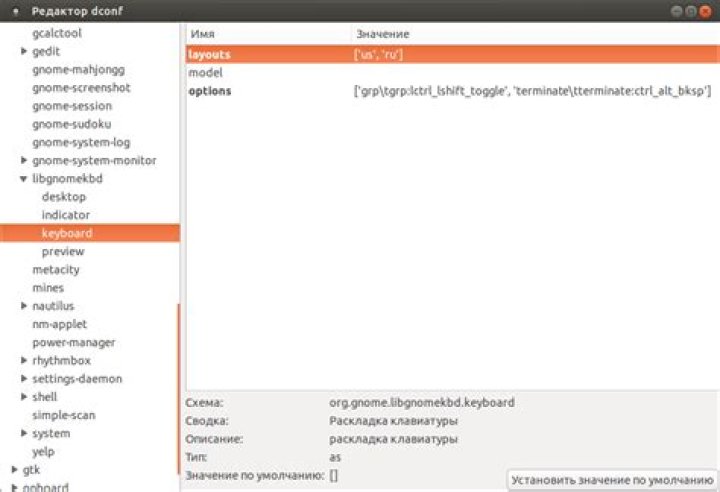Click the Раскладка клавиатуры summary text
Image resolution: width=720 pixels, height=492 pixels.
(x=393, y=421)
